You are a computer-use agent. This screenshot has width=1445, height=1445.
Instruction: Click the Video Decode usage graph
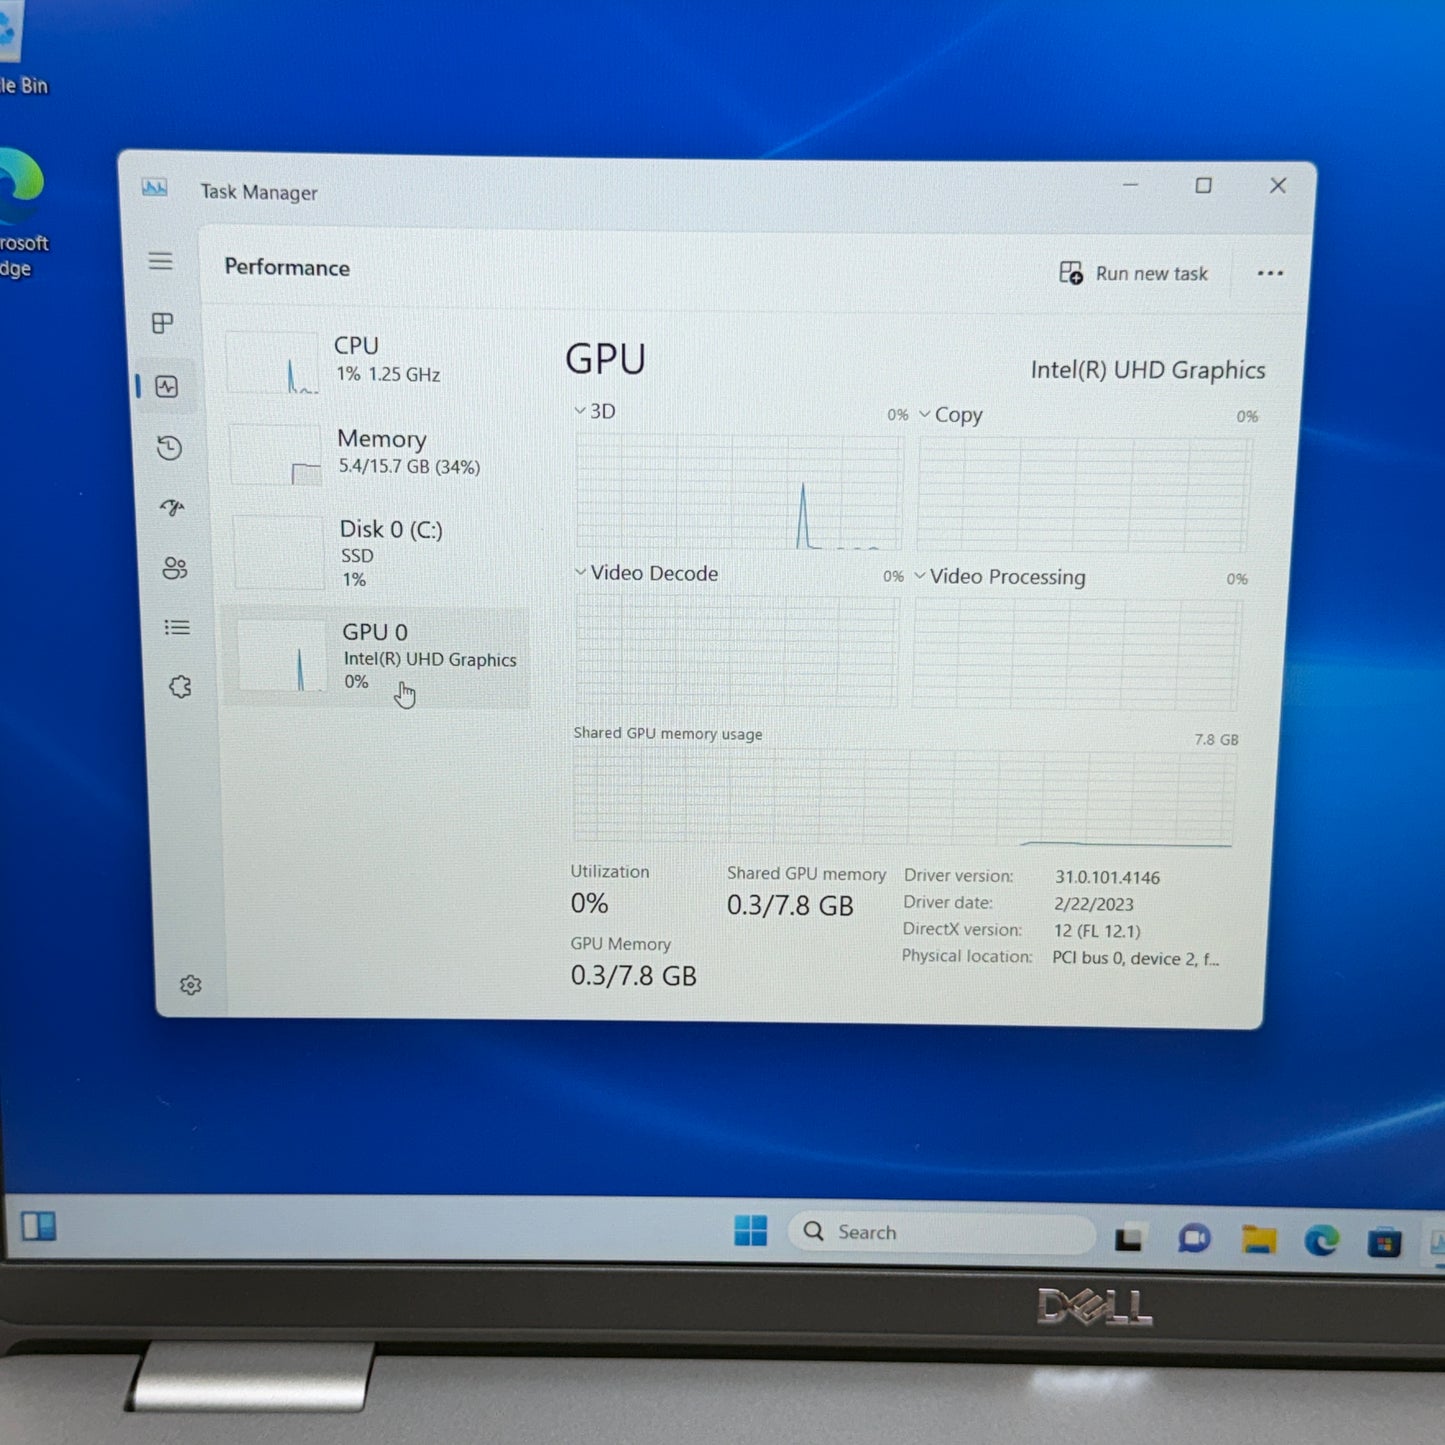point(737,651)
